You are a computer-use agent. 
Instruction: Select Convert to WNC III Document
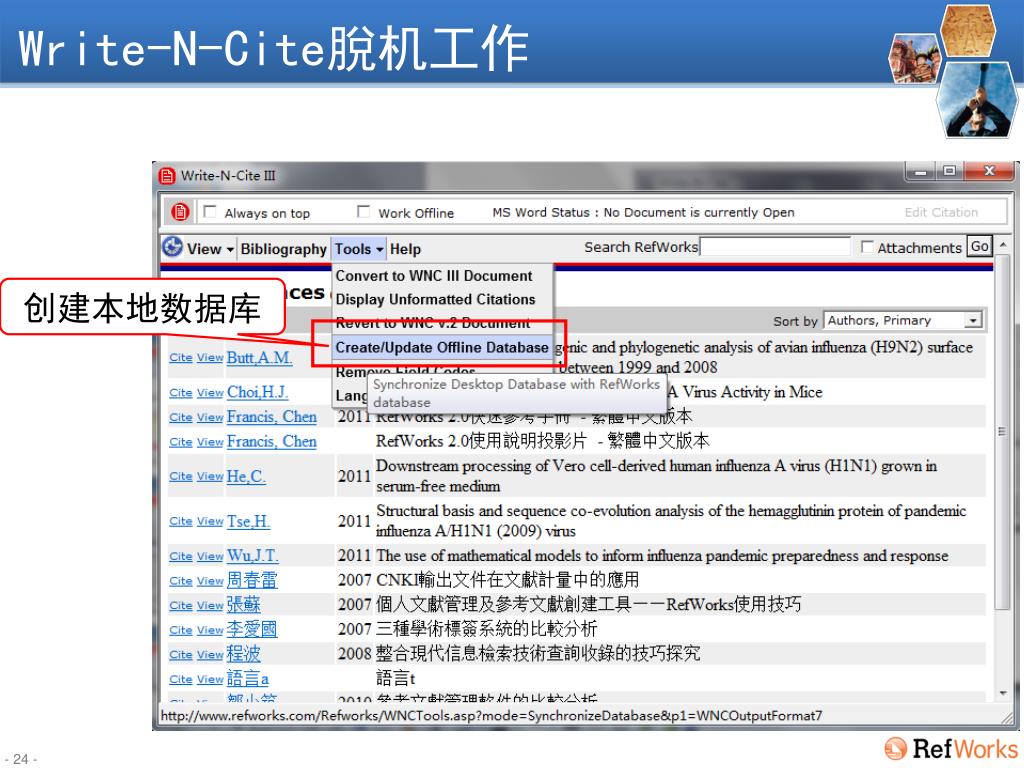tap(434, 276)
